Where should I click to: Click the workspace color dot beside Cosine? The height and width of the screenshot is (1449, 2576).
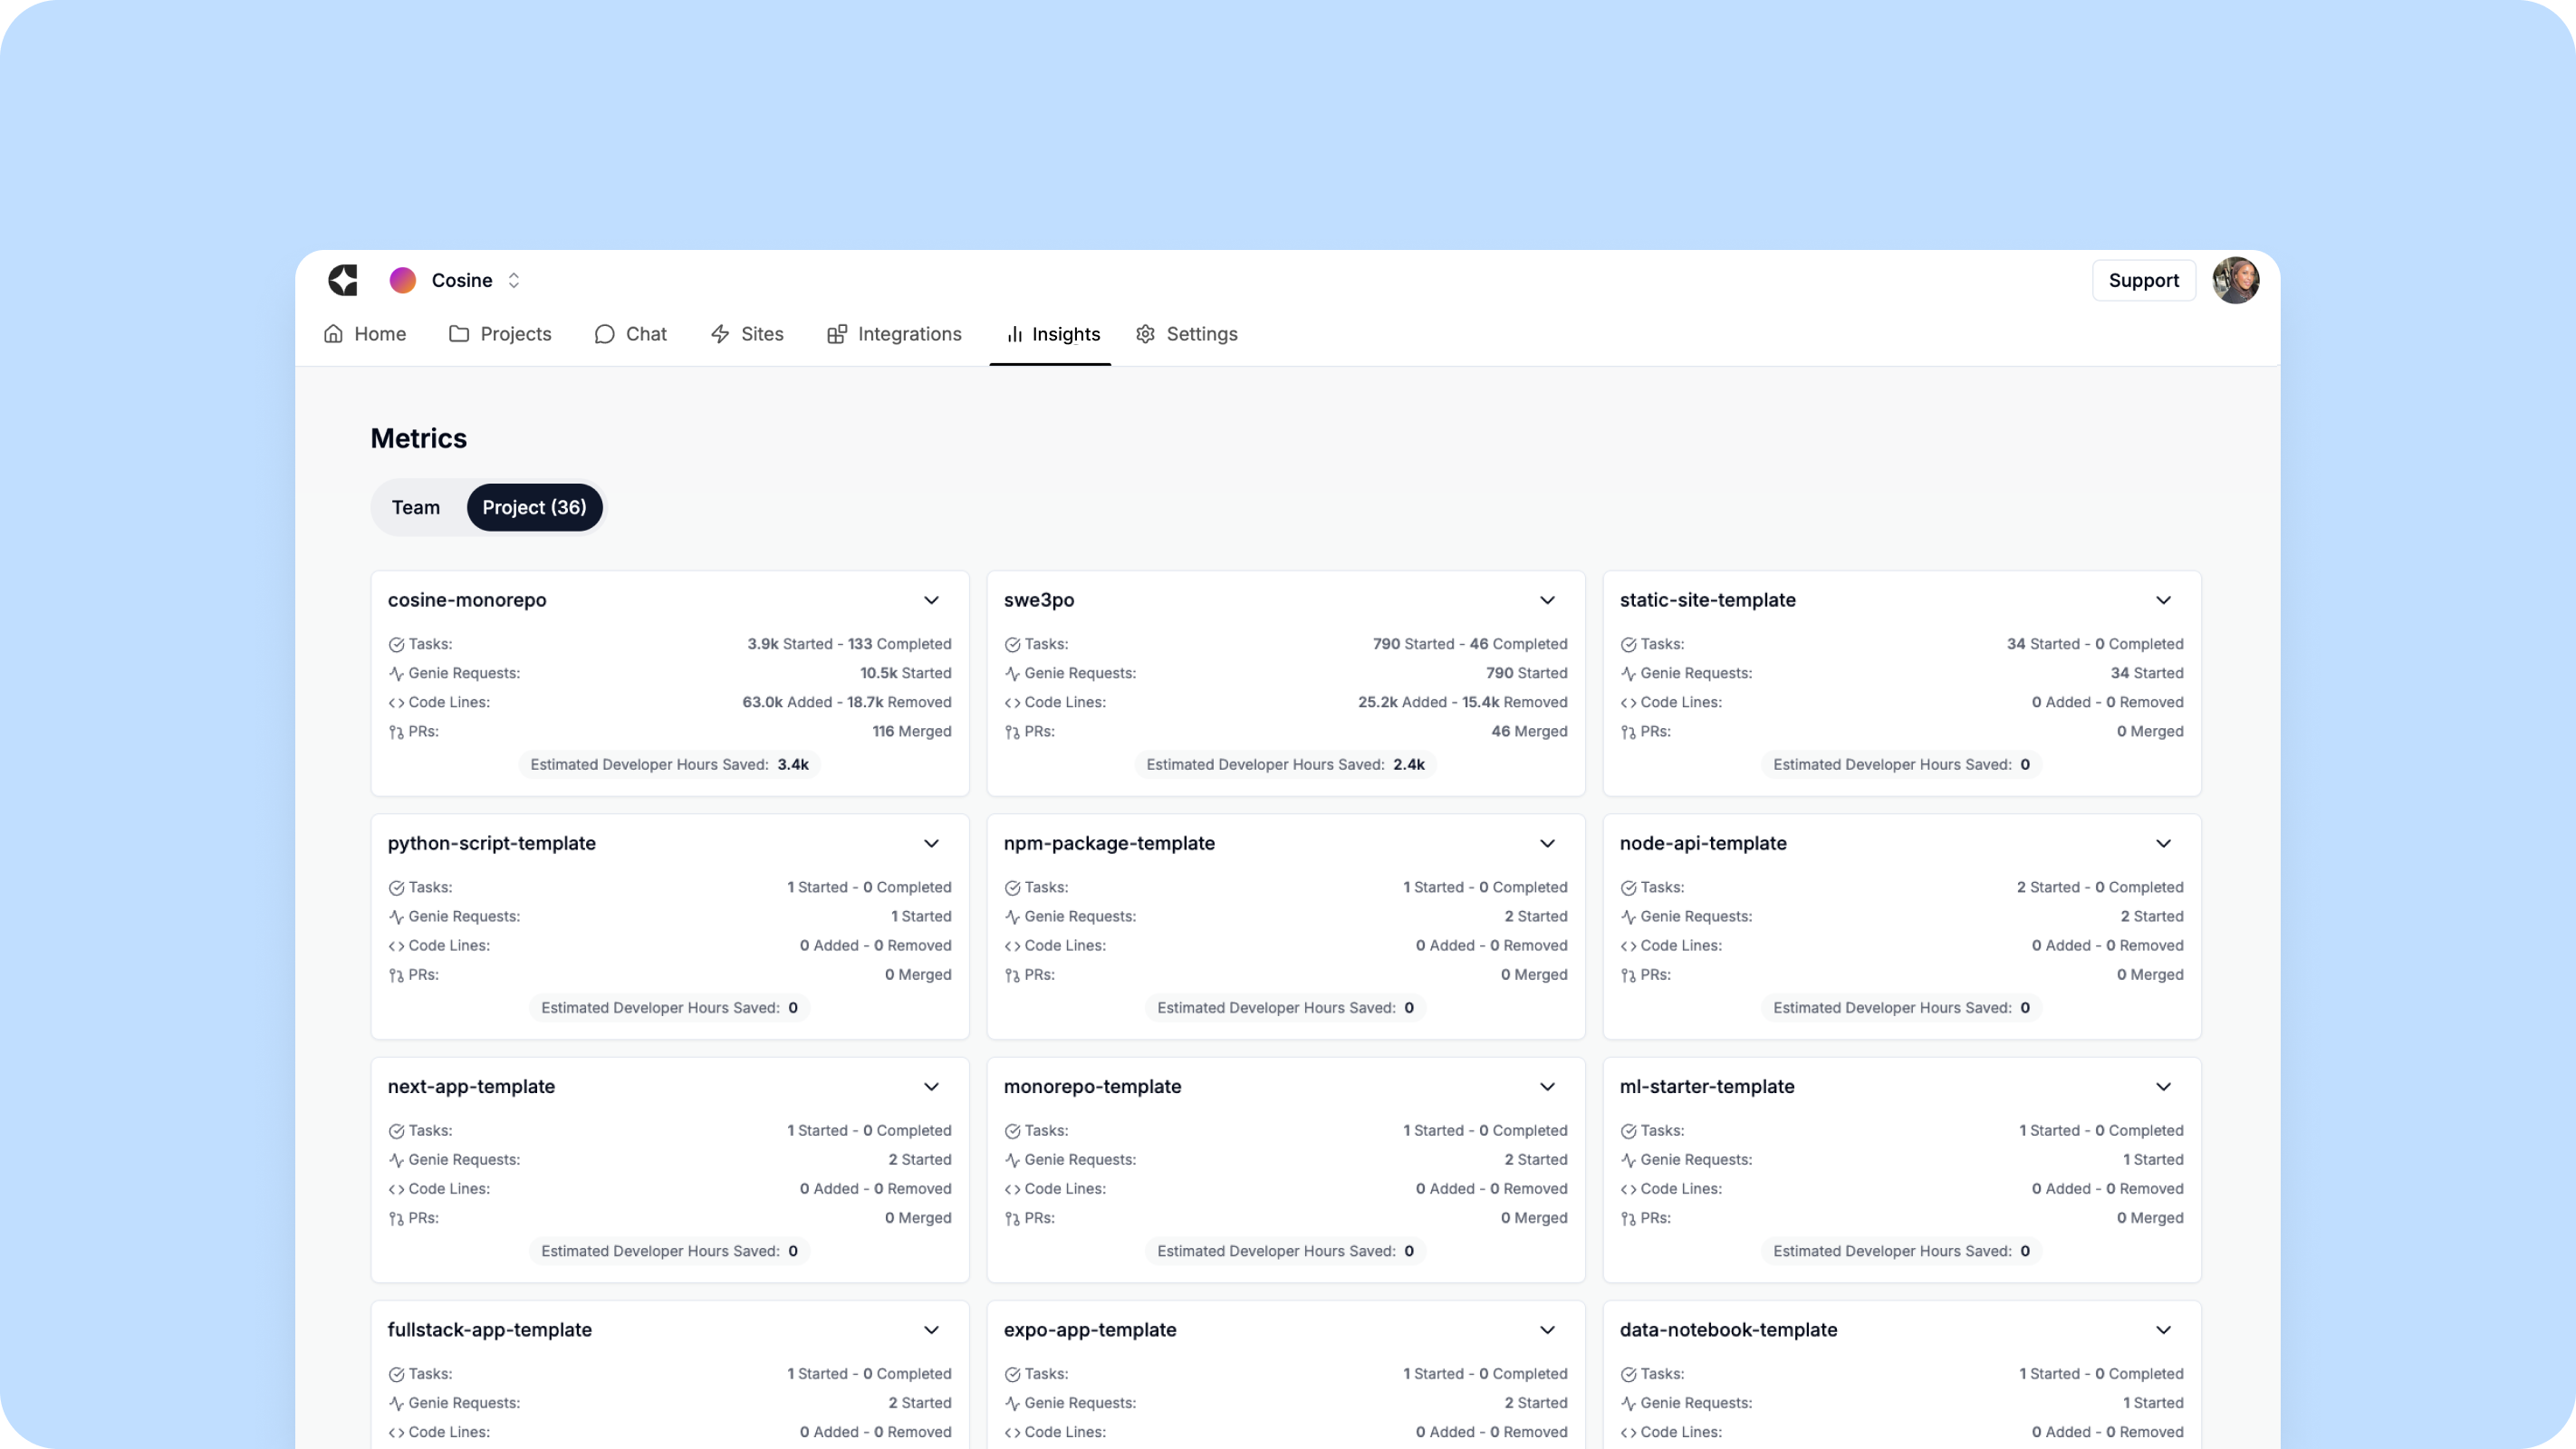point(402,280)
